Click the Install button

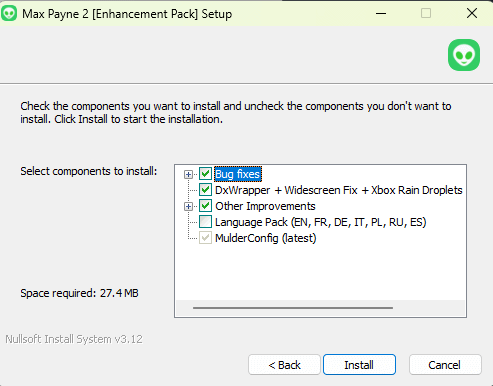359,365
